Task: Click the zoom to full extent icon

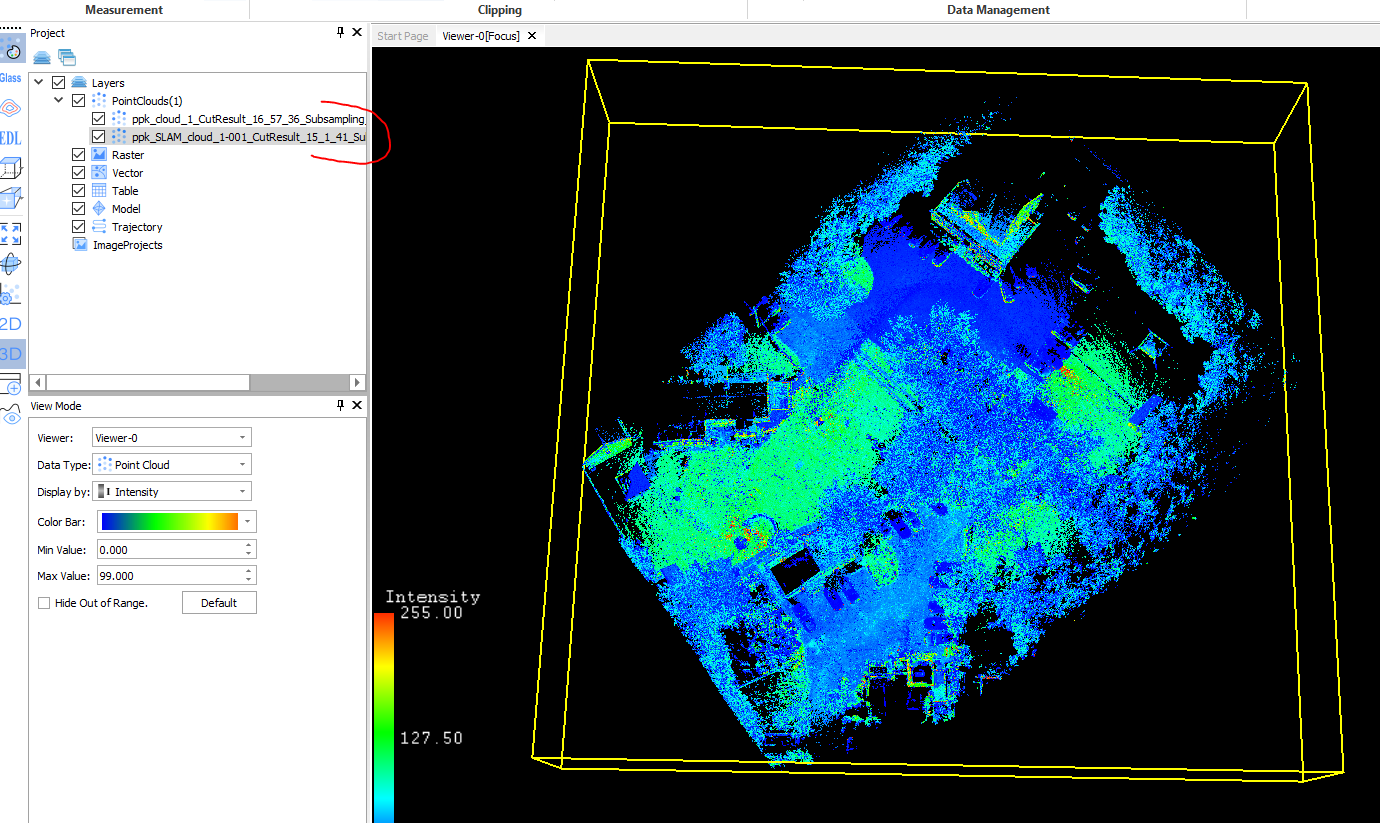Action: pos(11,234)
